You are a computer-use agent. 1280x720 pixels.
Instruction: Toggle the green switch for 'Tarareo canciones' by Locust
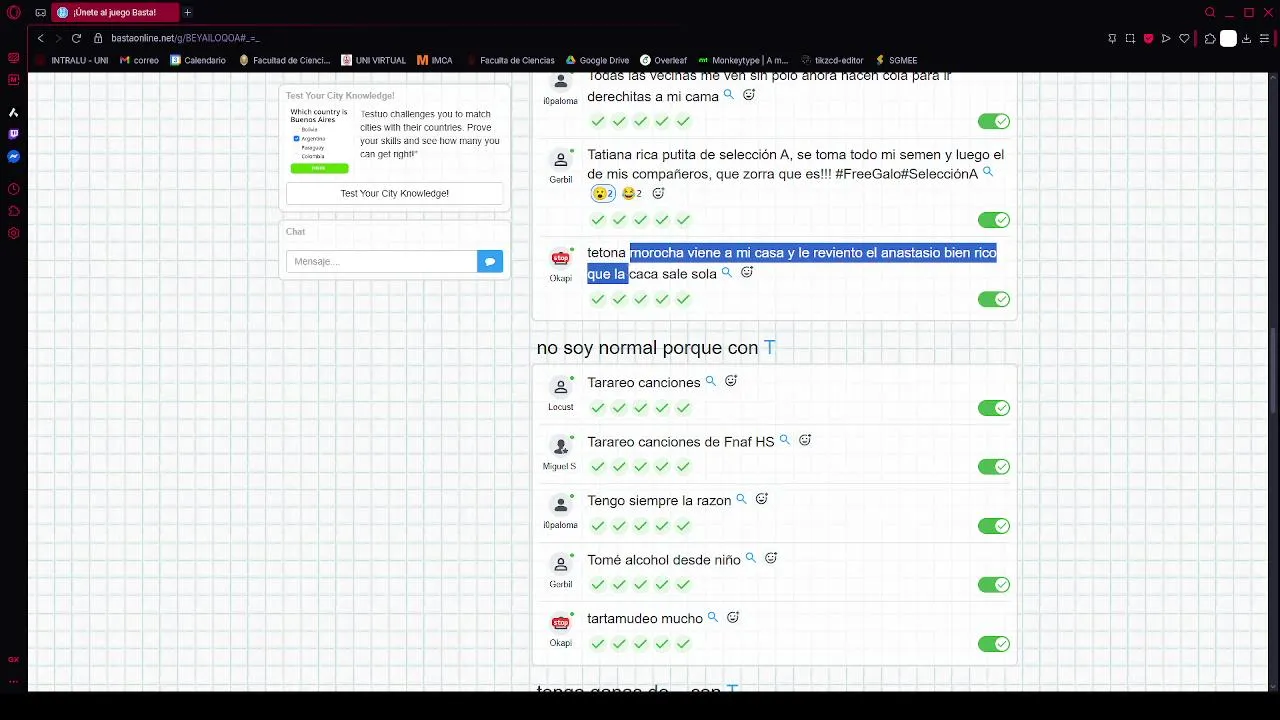coord(994,408)
